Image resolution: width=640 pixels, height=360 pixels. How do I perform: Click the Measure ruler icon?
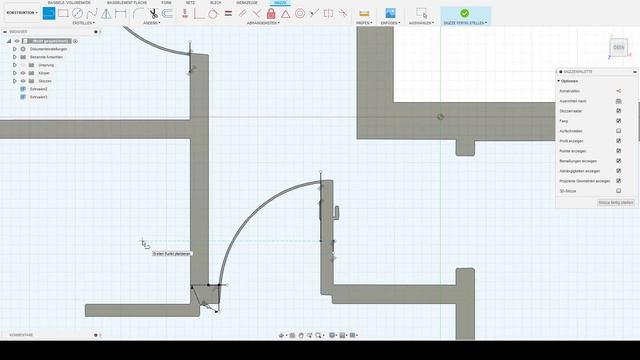[x=364, y=13]
